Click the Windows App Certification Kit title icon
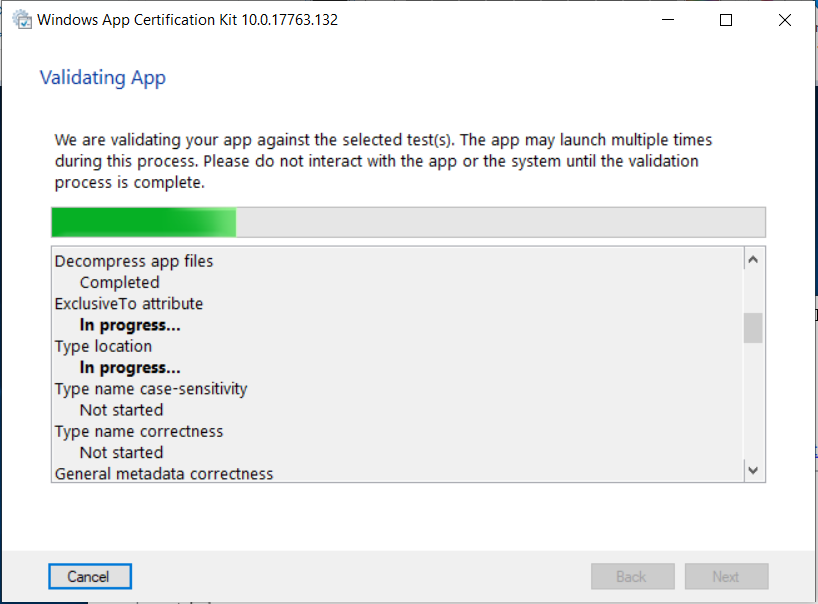The width and height of the screenshot is (818, 604). (22, 20)
